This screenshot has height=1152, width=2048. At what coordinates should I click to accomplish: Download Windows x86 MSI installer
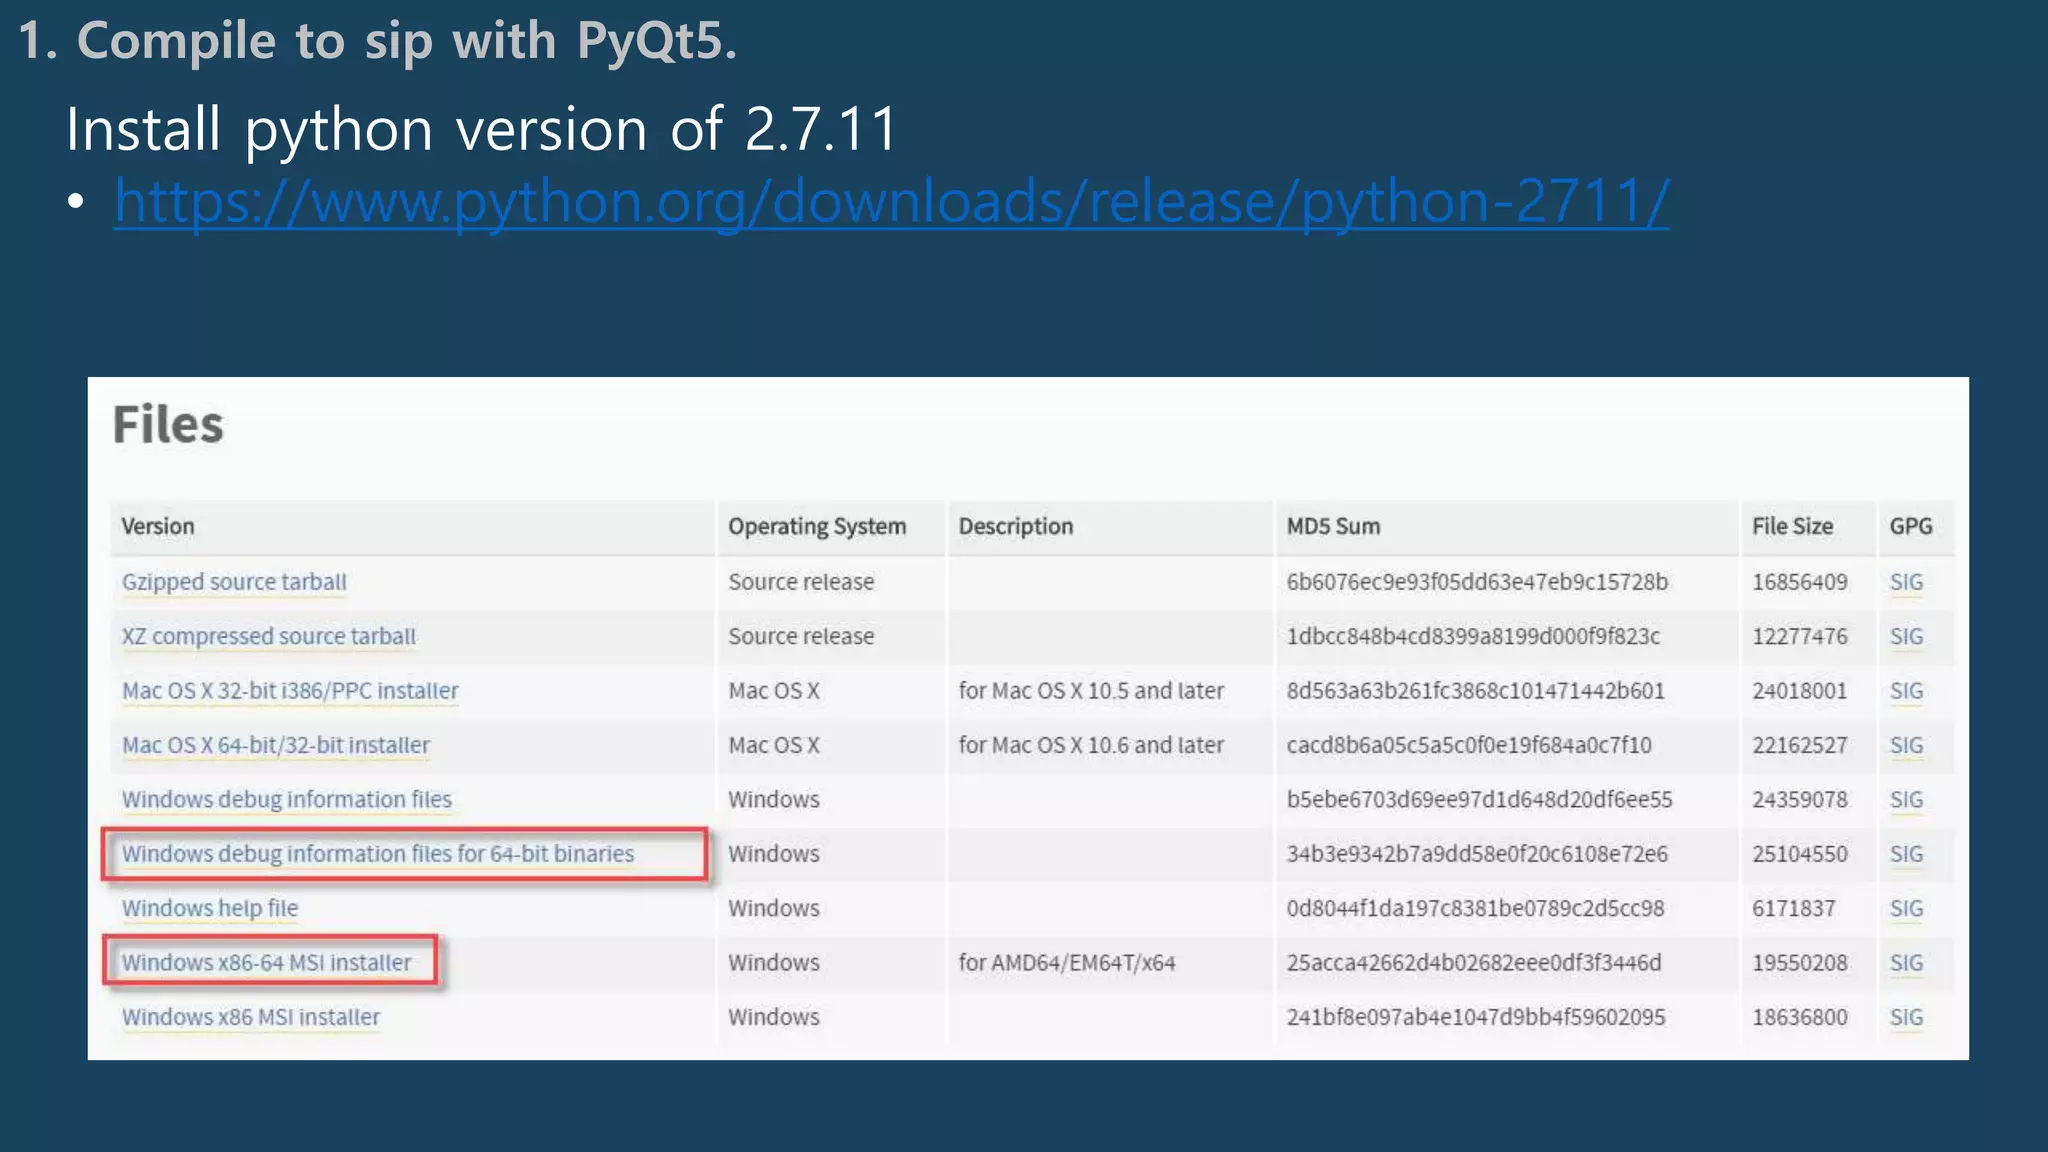point(251,1017)
